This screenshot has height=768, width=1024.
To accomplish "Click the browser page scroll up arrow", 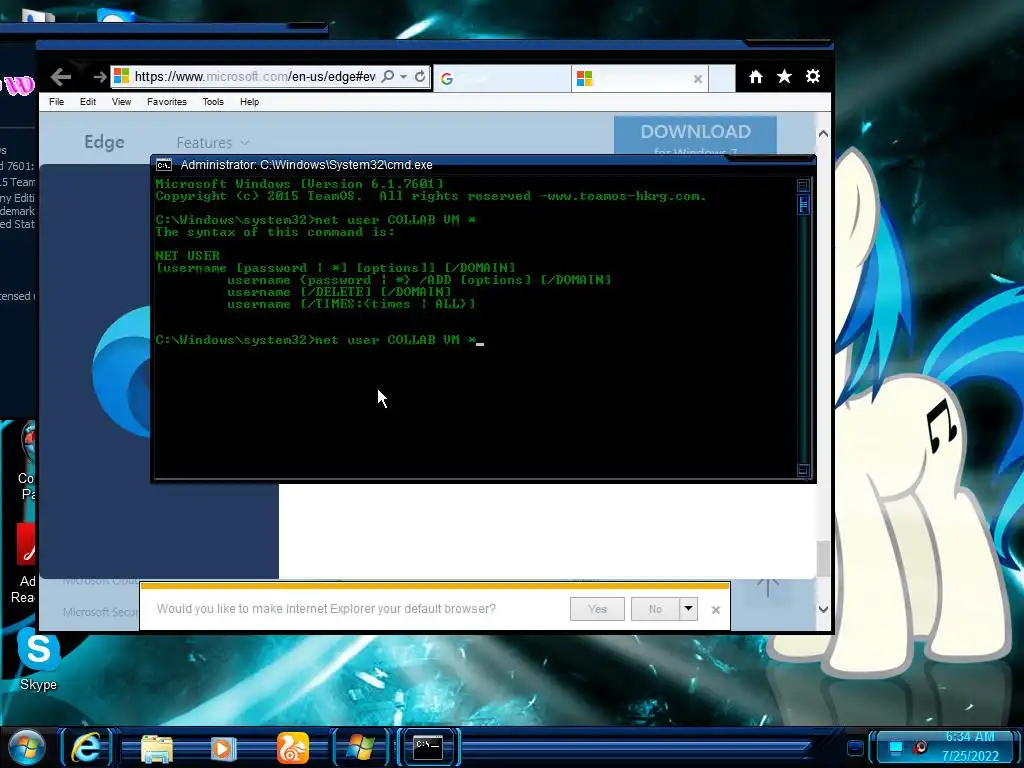I will (824, 133).
